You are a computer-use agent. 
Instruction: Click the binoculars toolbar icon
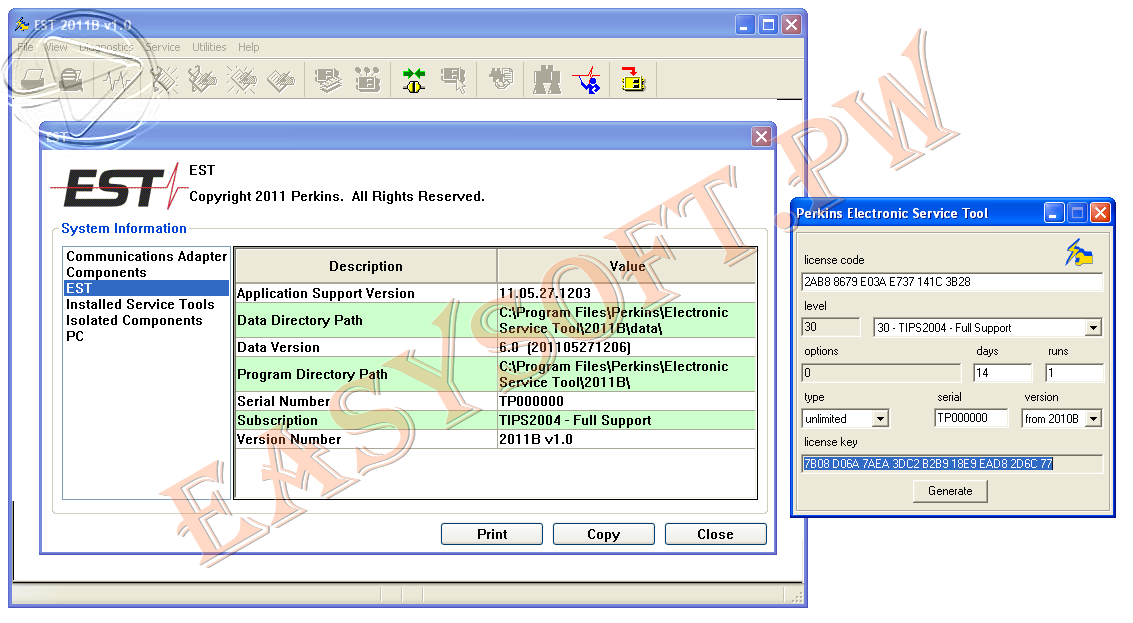point(547,80)
